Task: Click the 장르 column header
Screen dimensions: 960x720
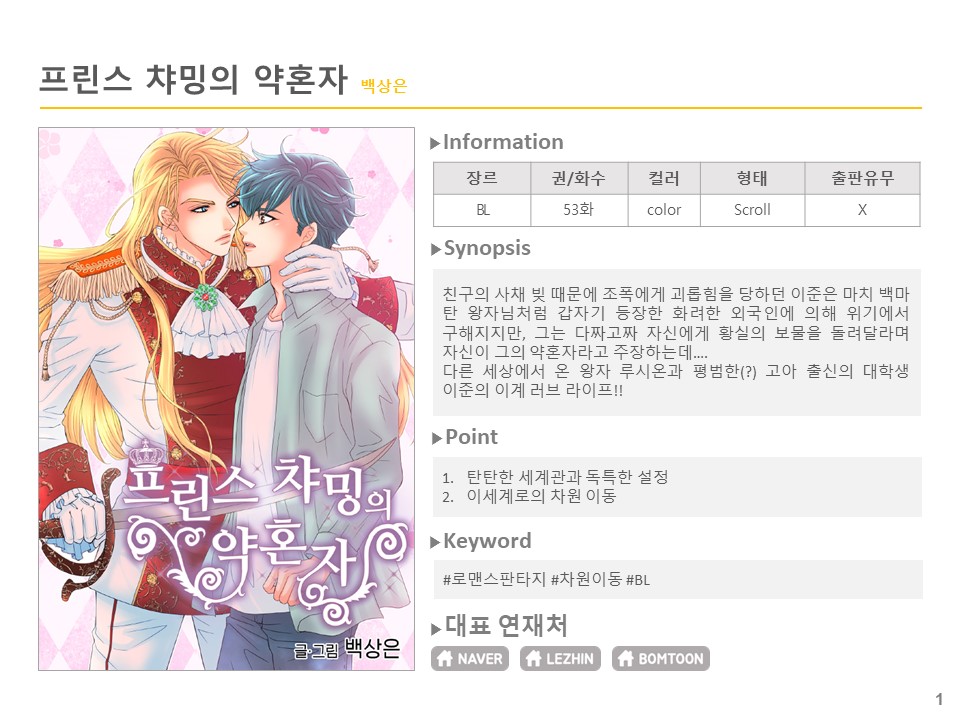Action: pos(482,178)
